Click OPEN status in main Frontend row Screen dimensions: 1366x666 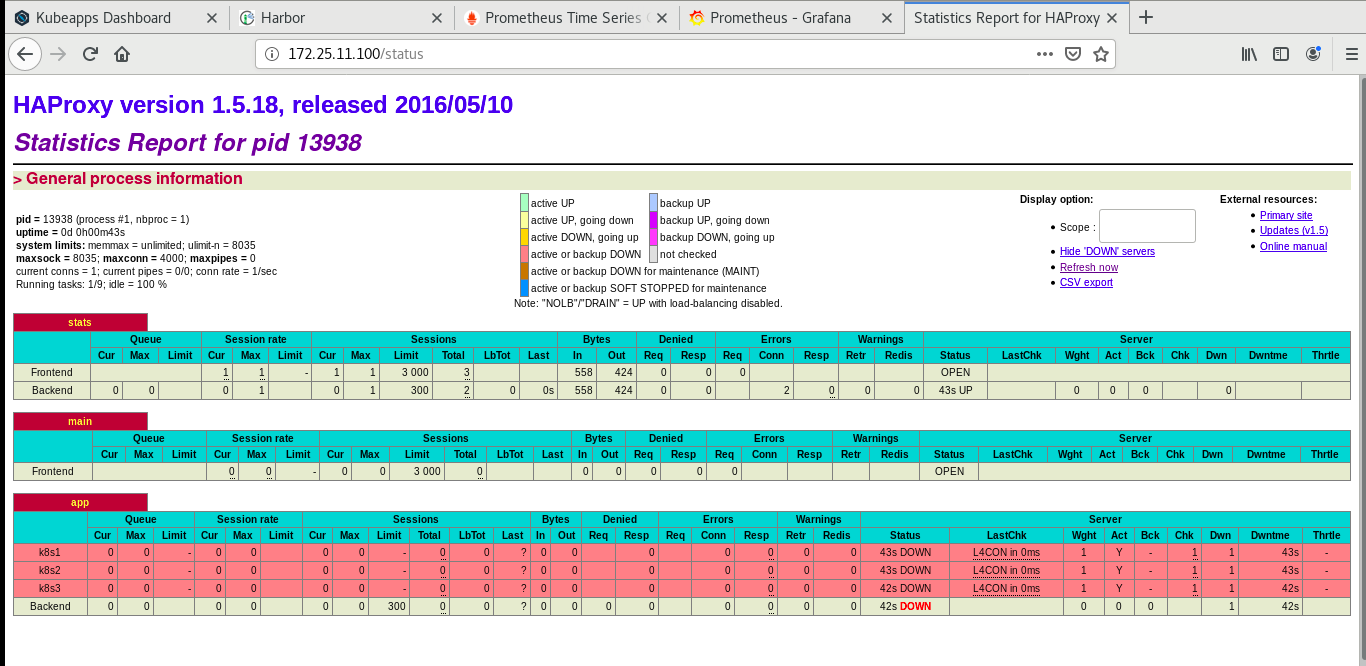pos(949,471)
